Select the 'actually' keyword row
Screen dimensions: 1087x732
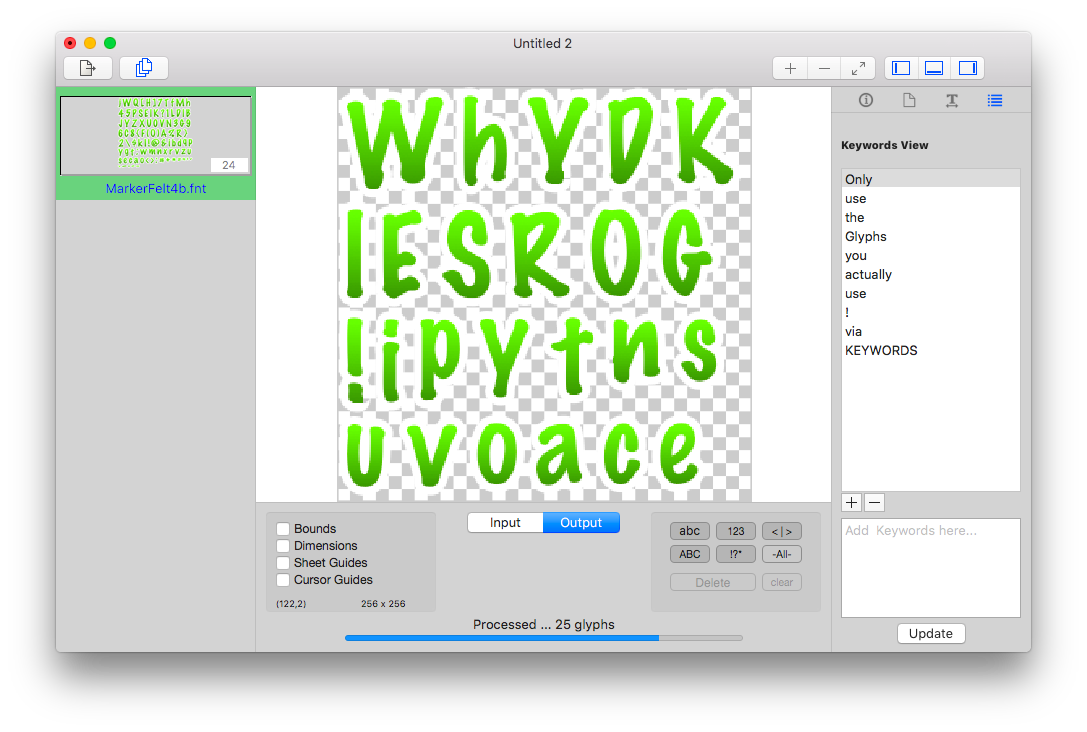(x=931, y=274)
